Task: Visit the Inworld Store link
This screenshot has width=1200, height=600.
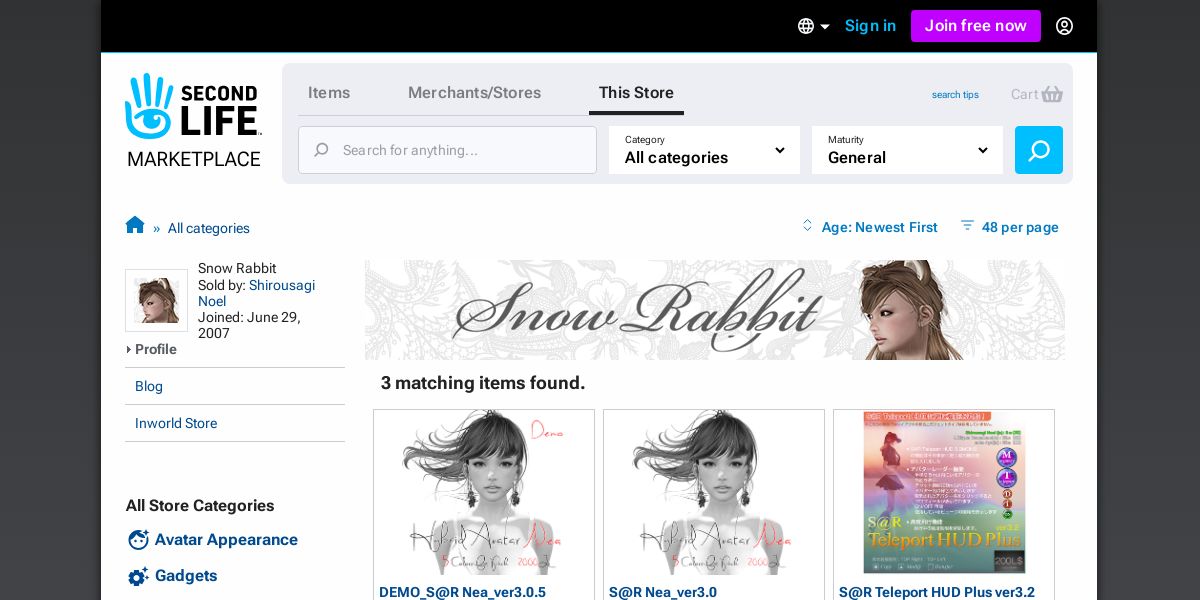Action: [176, 423]
